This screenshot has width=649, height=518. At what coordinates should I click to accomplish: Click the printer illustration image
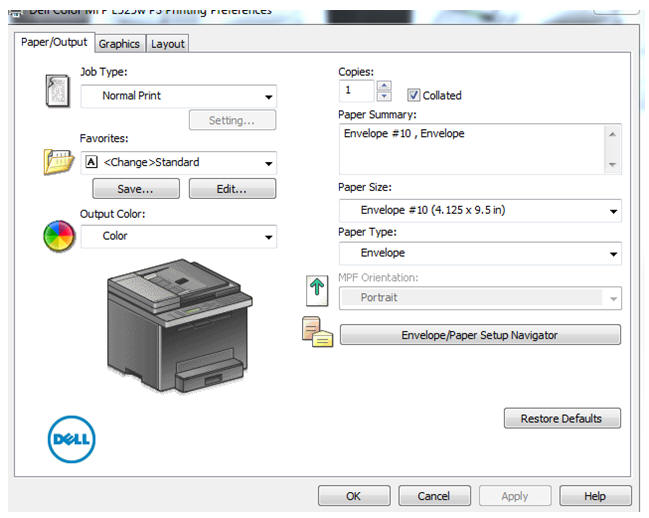180,326
